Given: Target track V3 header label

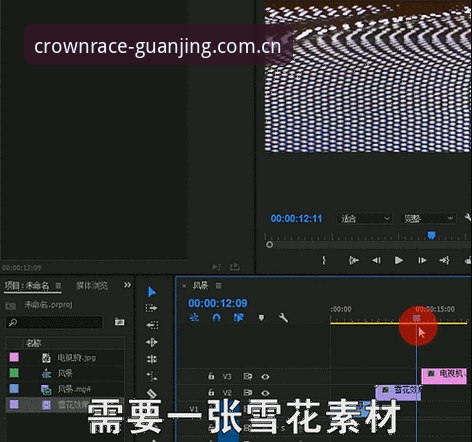Looking at the screenshot, I should [227, 377].
